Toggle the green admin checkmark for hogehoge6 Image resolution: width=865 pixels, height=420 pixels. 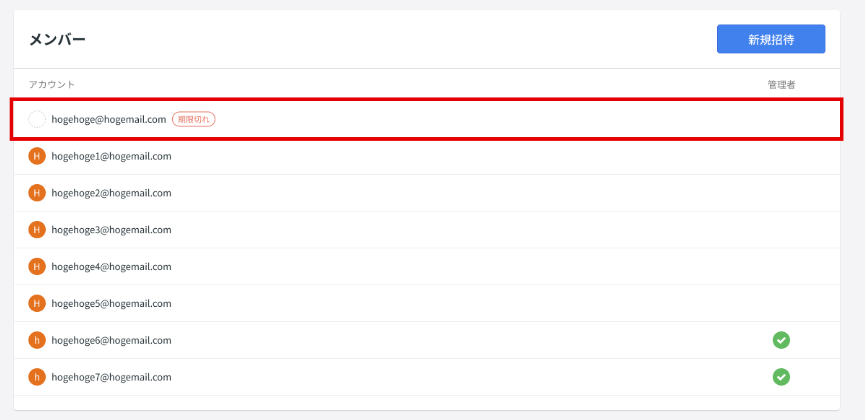781,341
